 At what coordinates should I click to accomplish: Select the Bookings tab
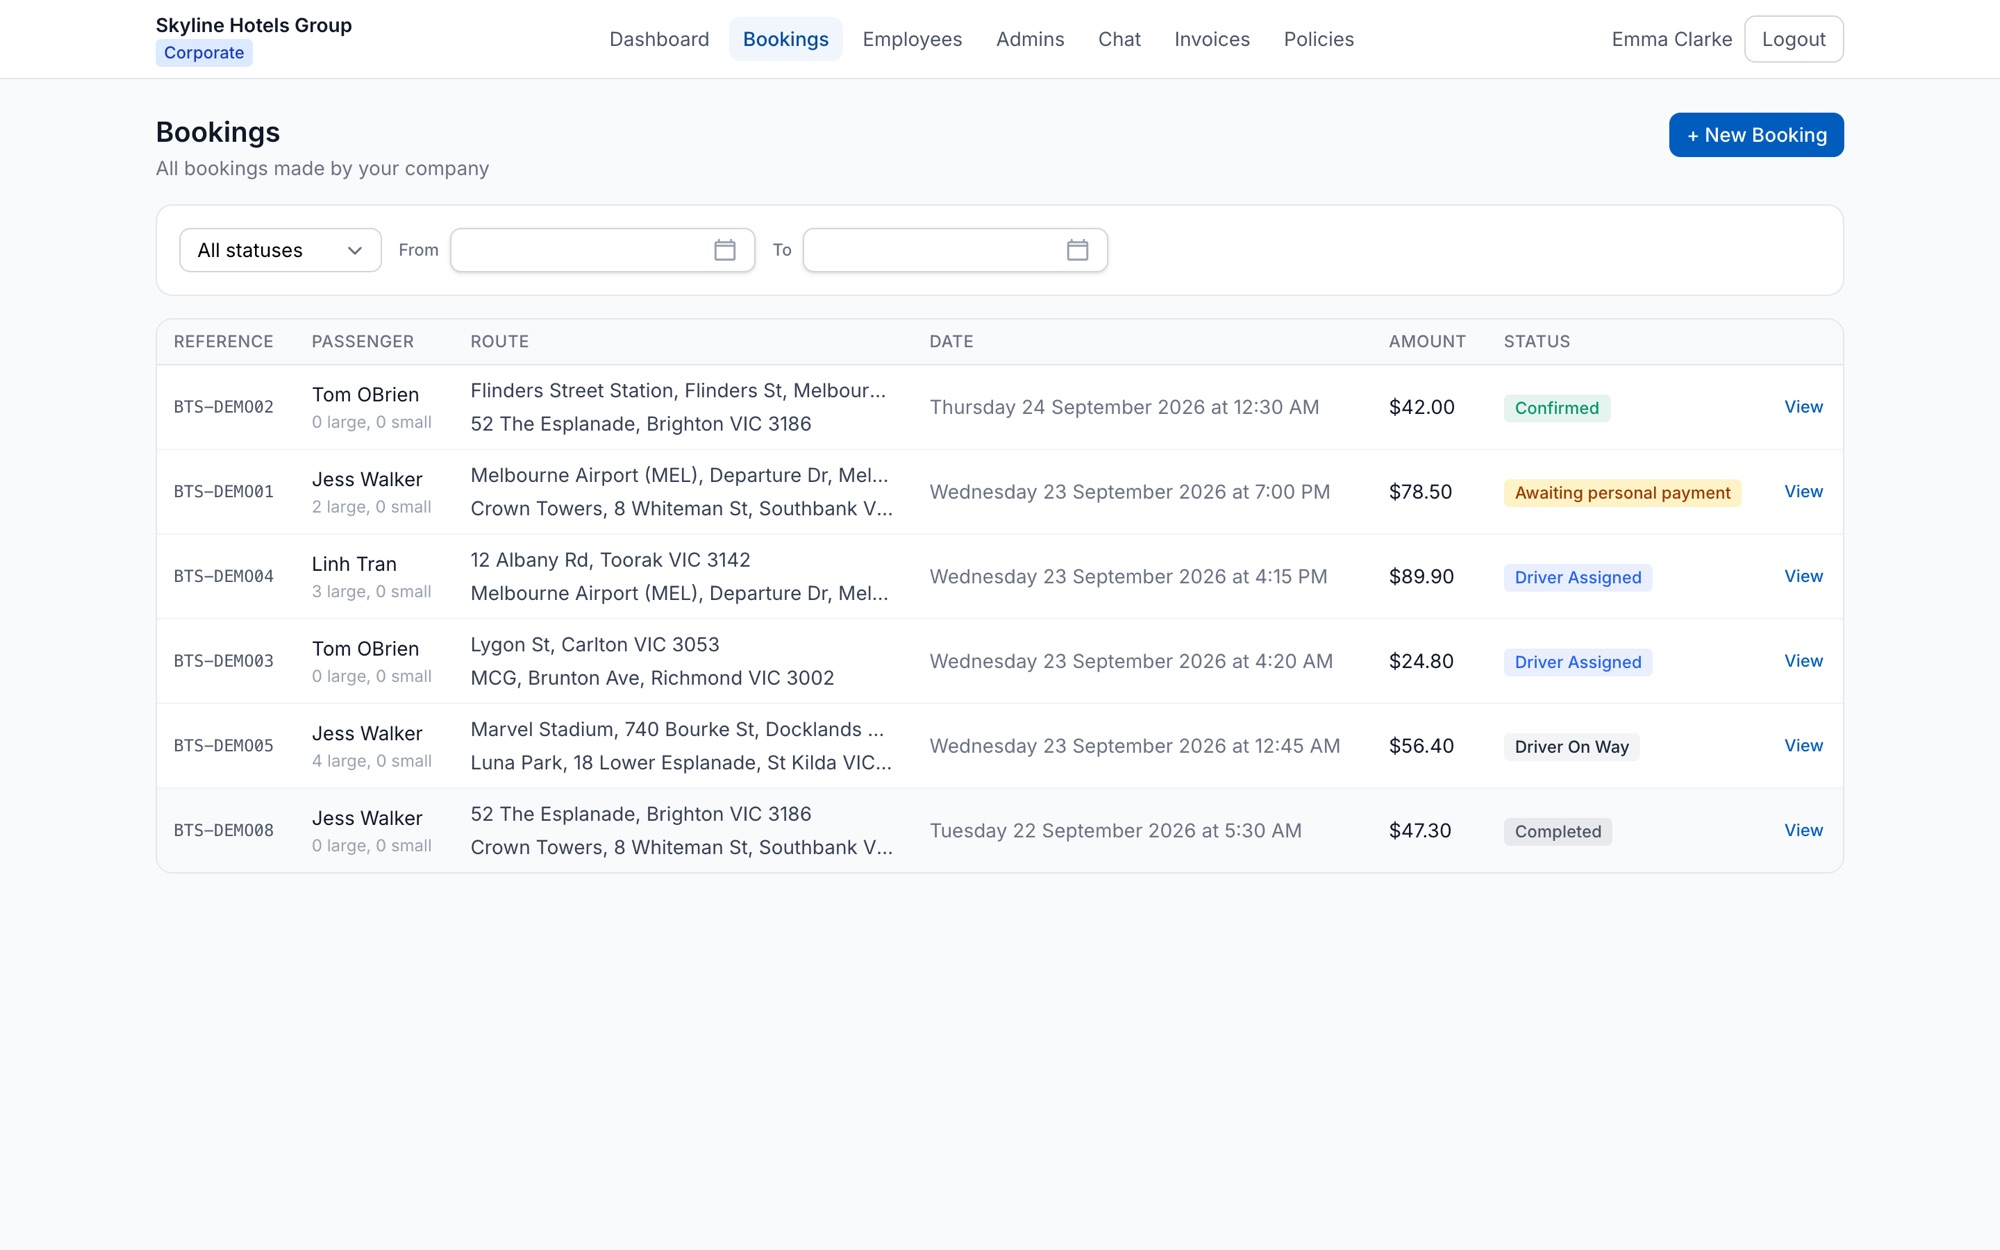pos(786,39)
